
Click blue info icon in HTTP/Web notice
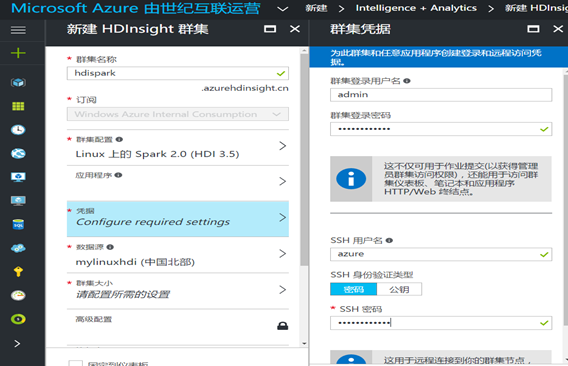tap(351, 179)
